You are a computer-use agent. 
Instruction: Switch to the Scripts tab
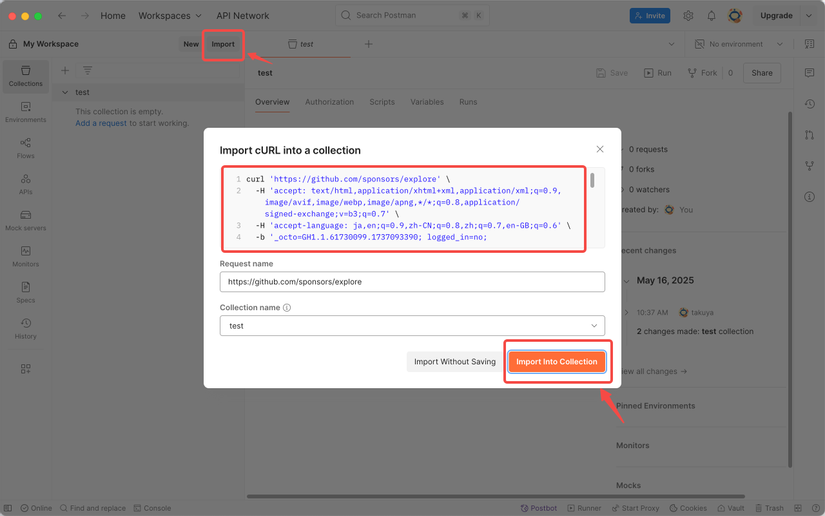pyautogui.click(x=382, y=102)
